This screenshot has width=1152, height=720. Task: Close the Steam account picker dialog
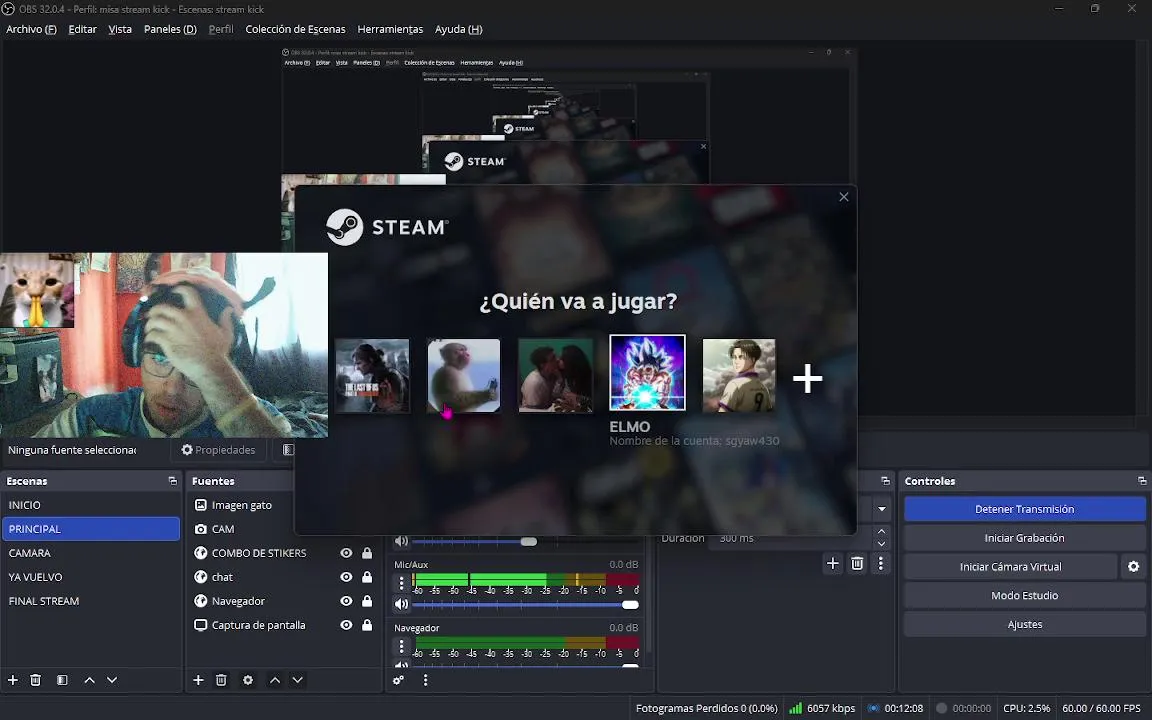pos(843,197)
